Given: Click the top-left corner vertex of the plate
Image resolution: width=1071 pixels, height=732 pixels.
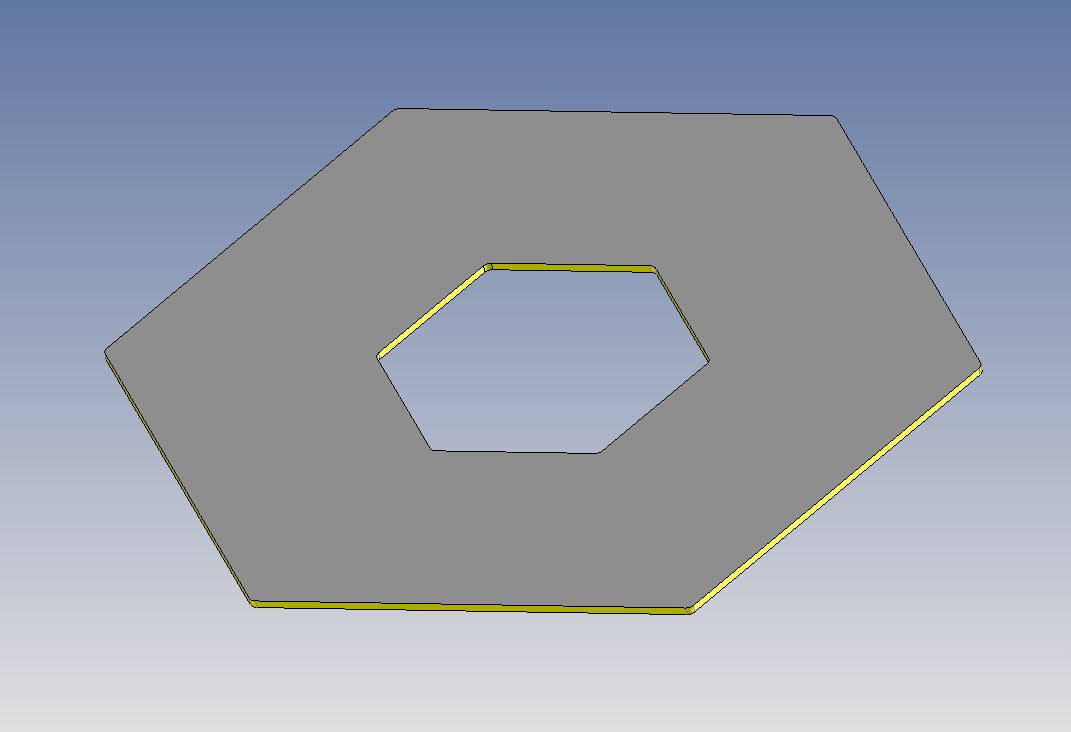Looking at the screenshot, I should (395, 109).
